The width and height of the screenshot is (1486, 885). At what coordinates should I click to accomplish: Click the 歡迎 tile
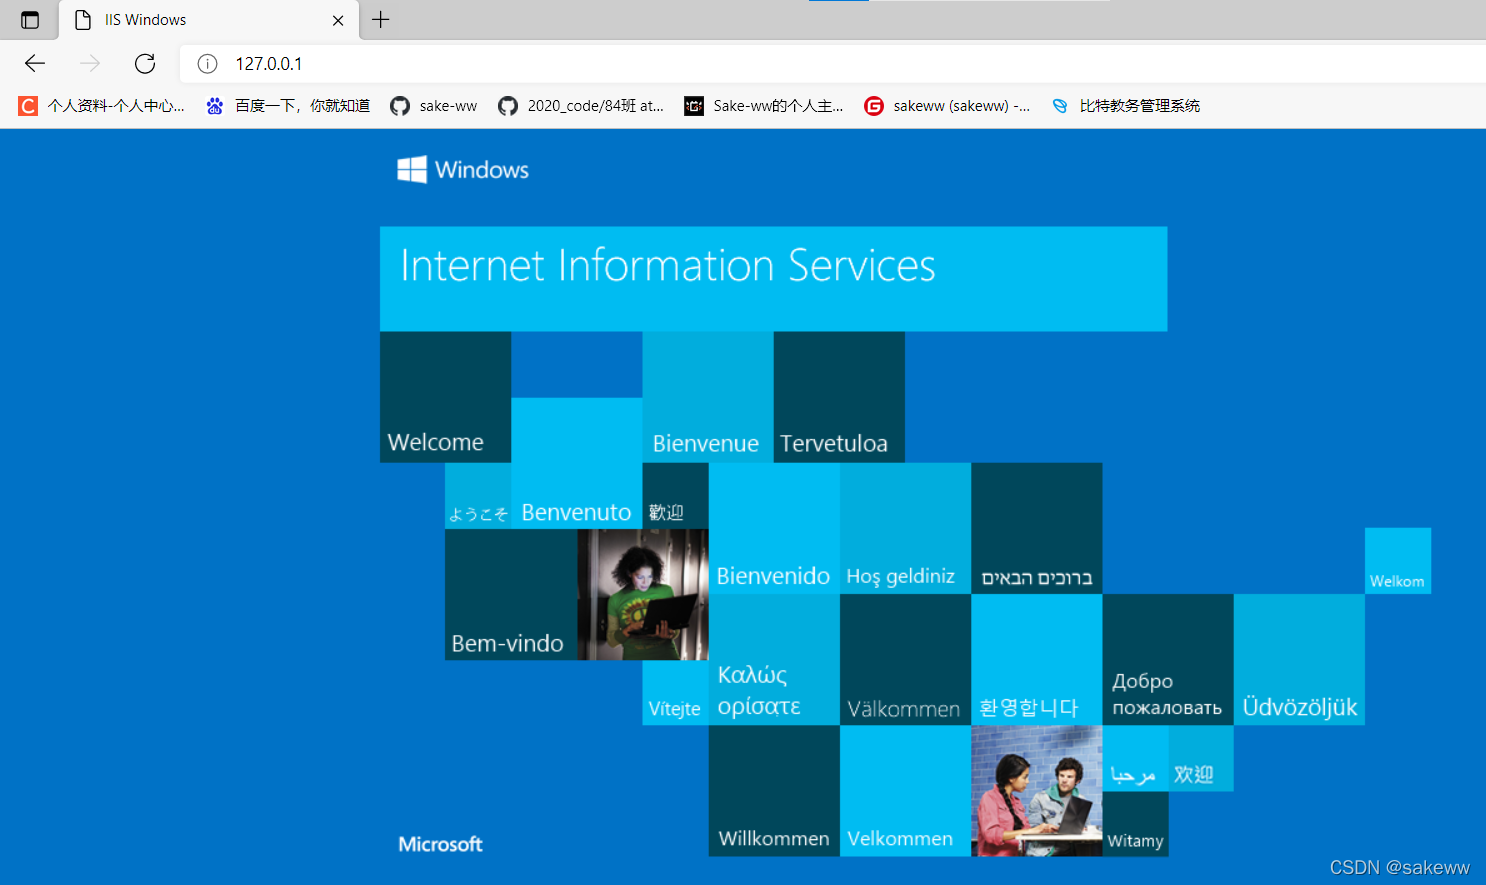pyautogui.click(x=676, y=496)
